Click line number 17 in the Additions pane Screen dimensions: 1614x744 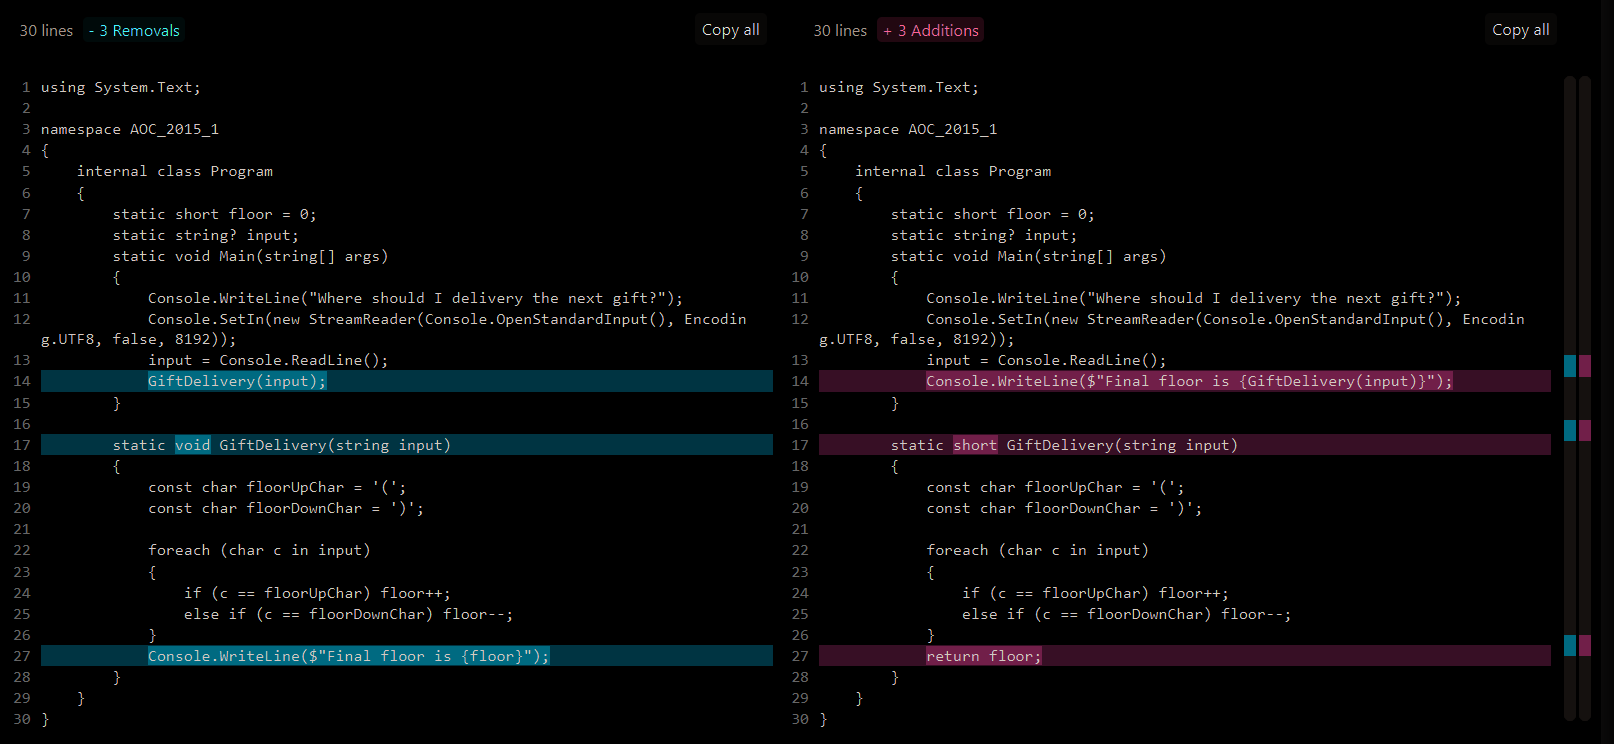pos(800,445)
